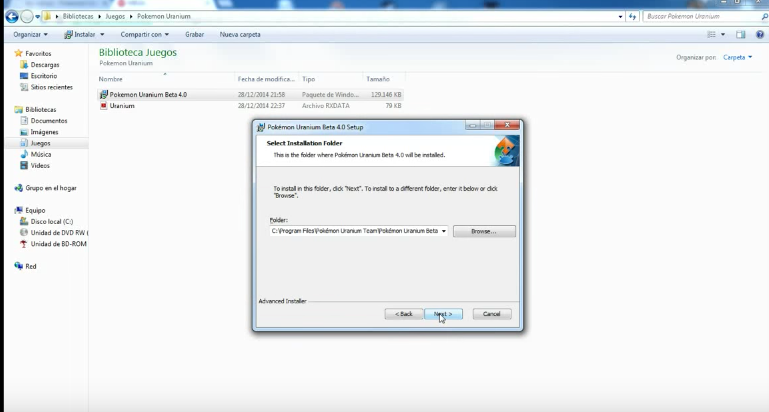Select the Juegos library

(x=35, y=143)
